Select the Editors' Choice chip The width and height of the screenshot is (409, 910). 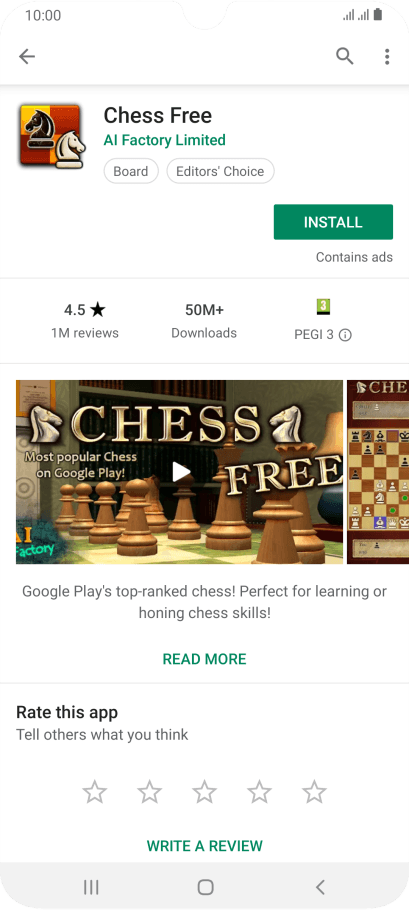(x=220, y=171)
